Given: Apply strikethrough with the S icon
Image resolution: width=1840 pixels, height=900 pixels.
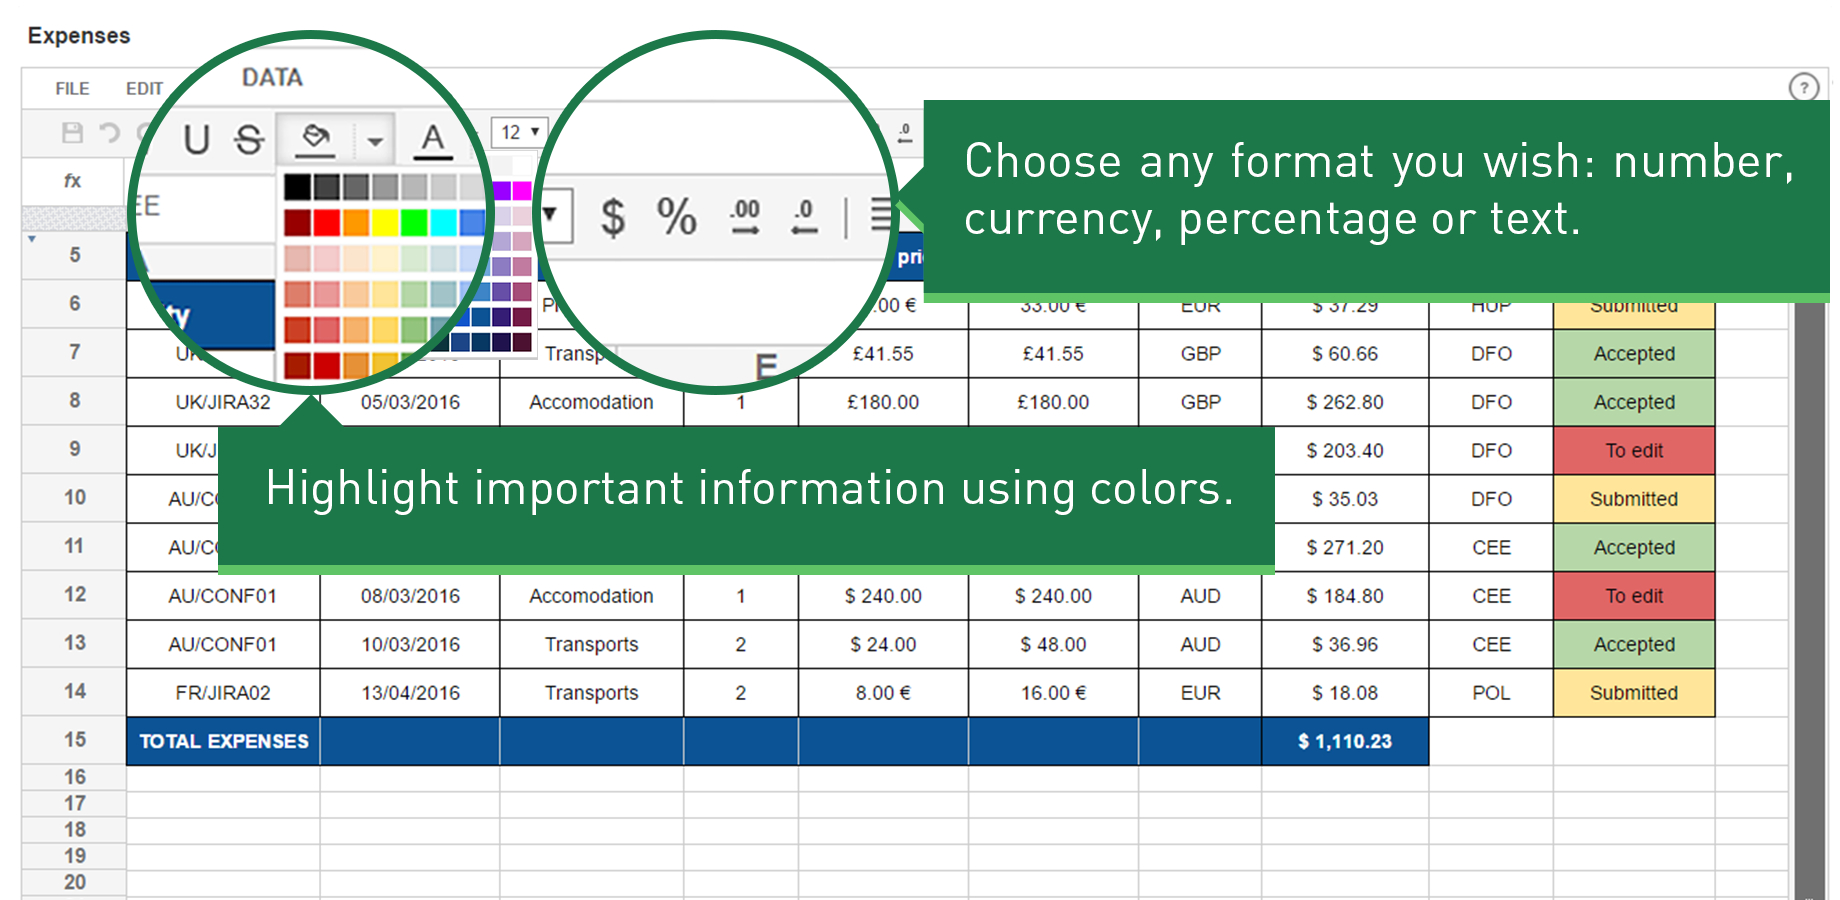Looking at the screenshot, I should coord(249,139).
